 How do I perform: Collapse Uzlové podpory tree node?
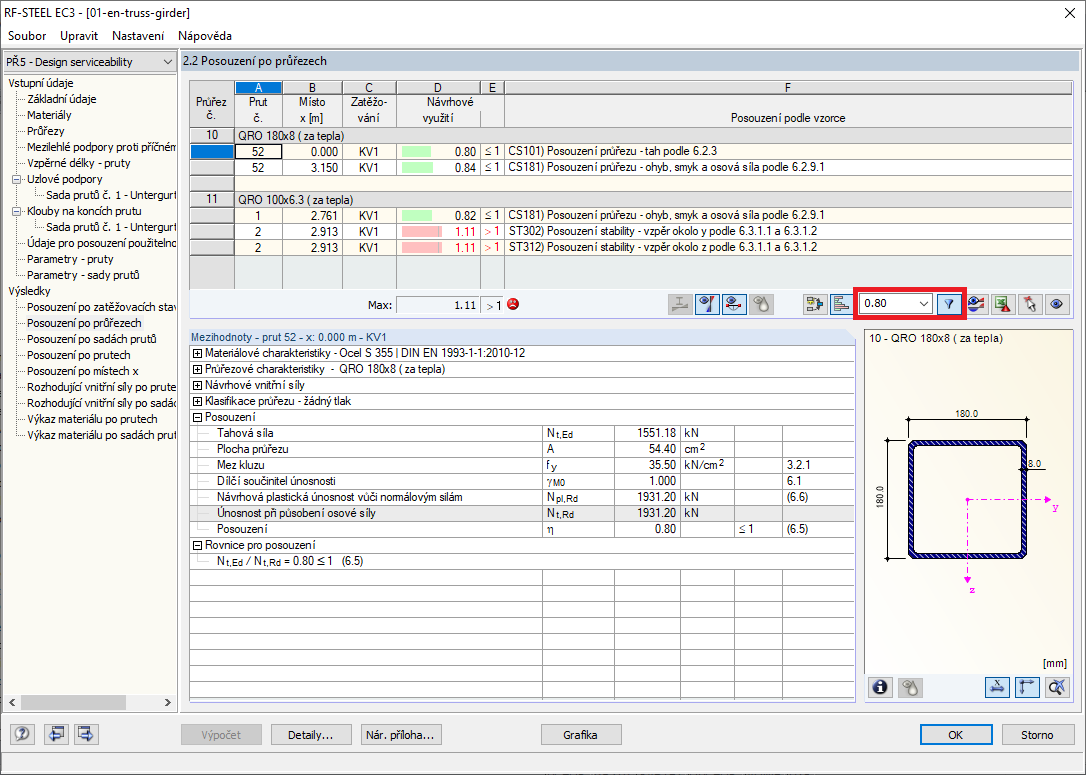pos(17,179)
